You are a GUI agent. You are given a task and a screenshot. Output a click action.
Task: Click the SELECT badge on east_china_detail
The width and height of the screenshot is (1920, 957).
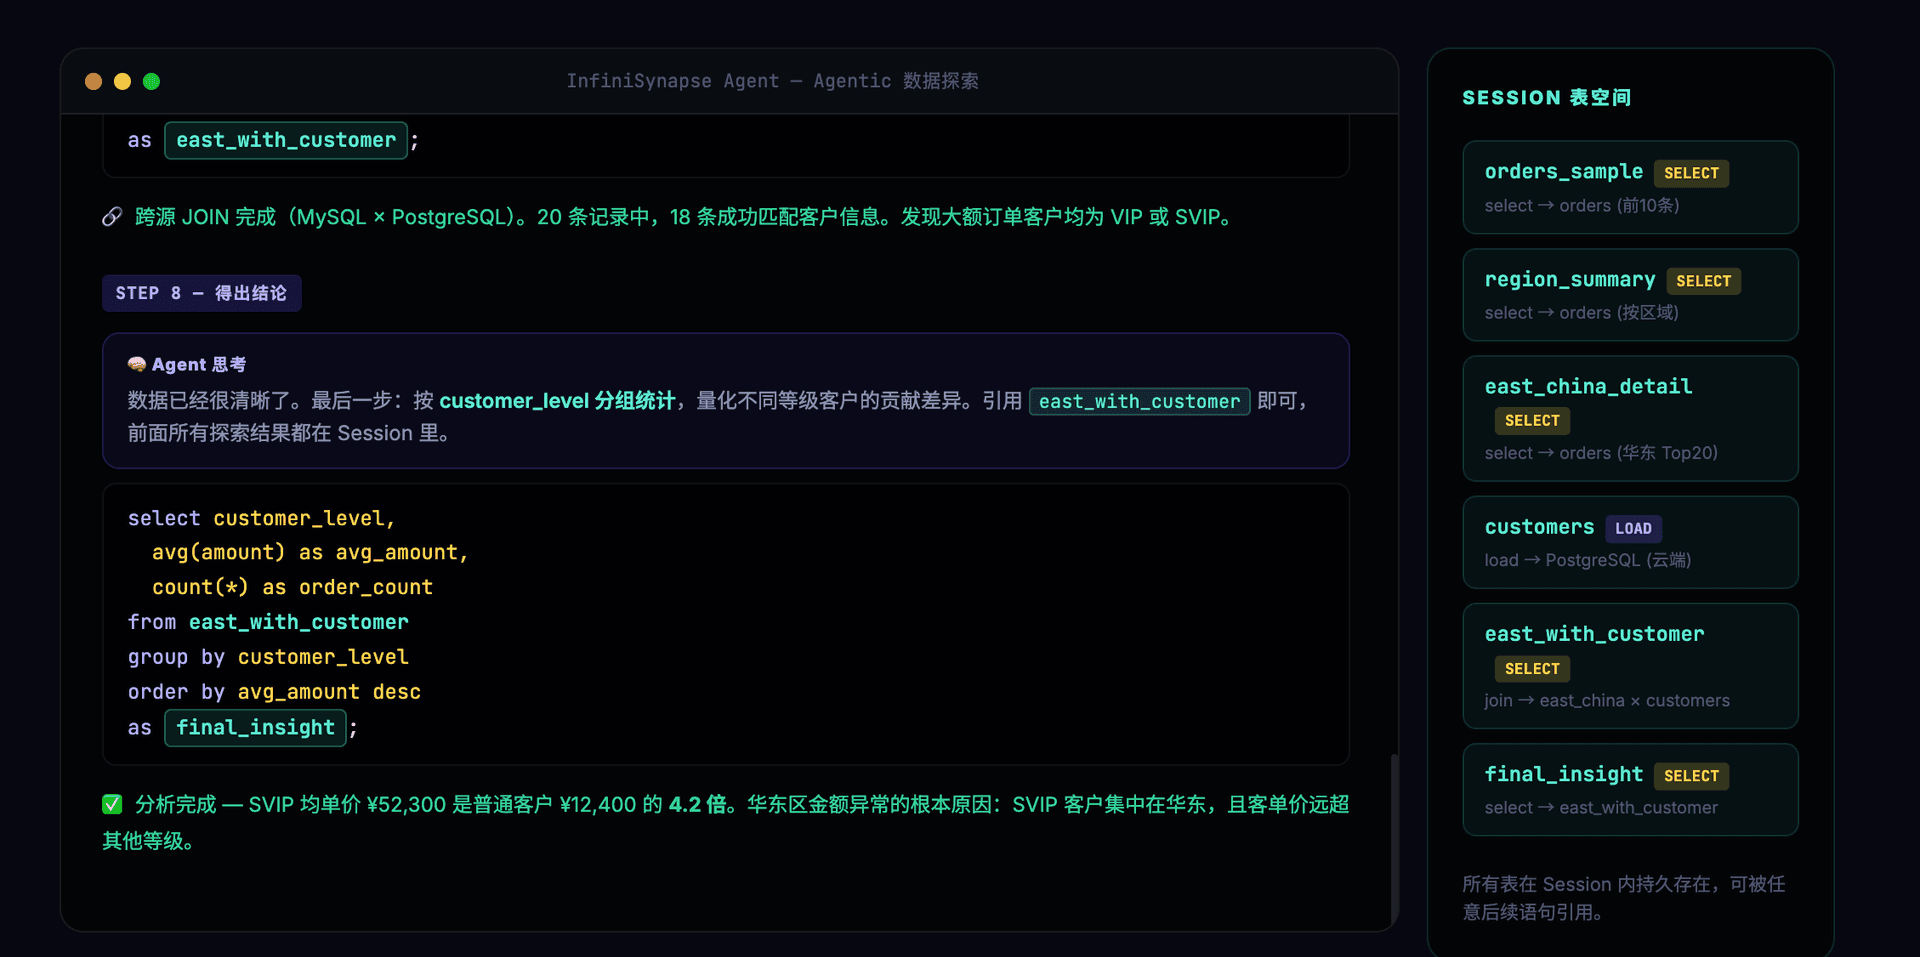[x=1532, y=420]
